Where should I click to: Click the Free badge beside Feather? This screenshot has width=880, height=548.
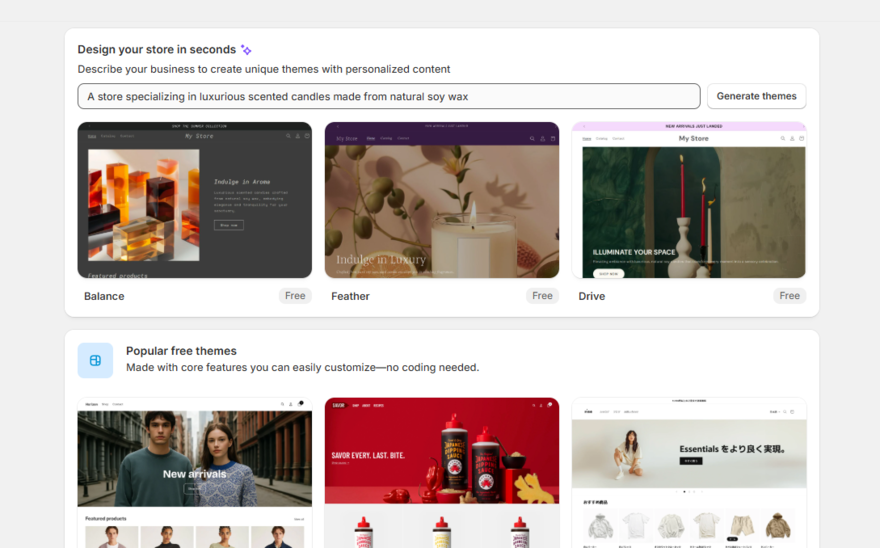click(x=542, y=296)
